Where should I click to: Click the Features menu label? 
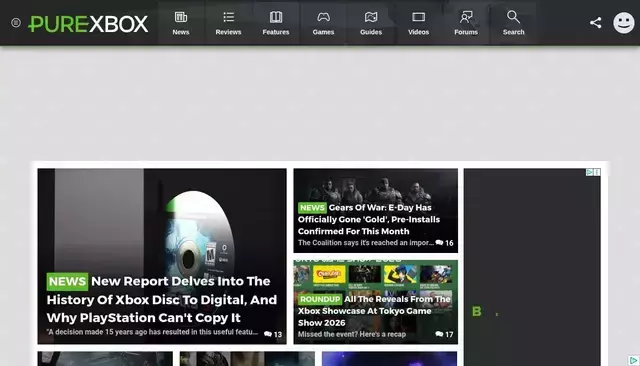(276, 32)
